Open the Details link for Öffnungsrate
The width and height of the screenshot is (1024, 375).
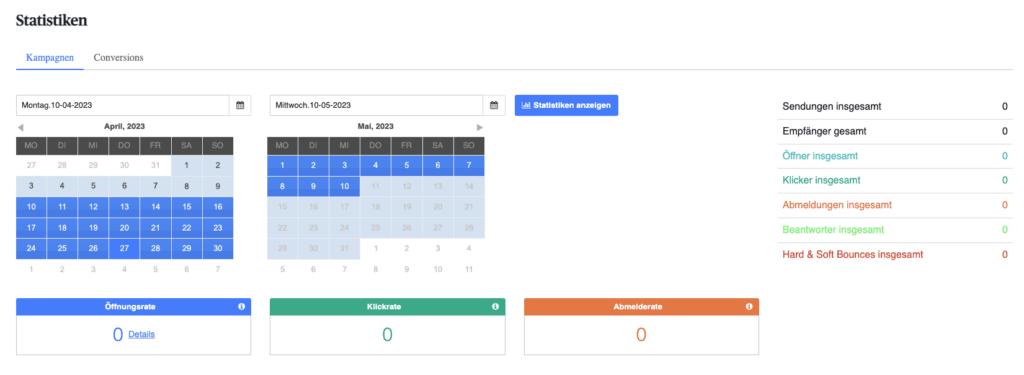point(142,334)
